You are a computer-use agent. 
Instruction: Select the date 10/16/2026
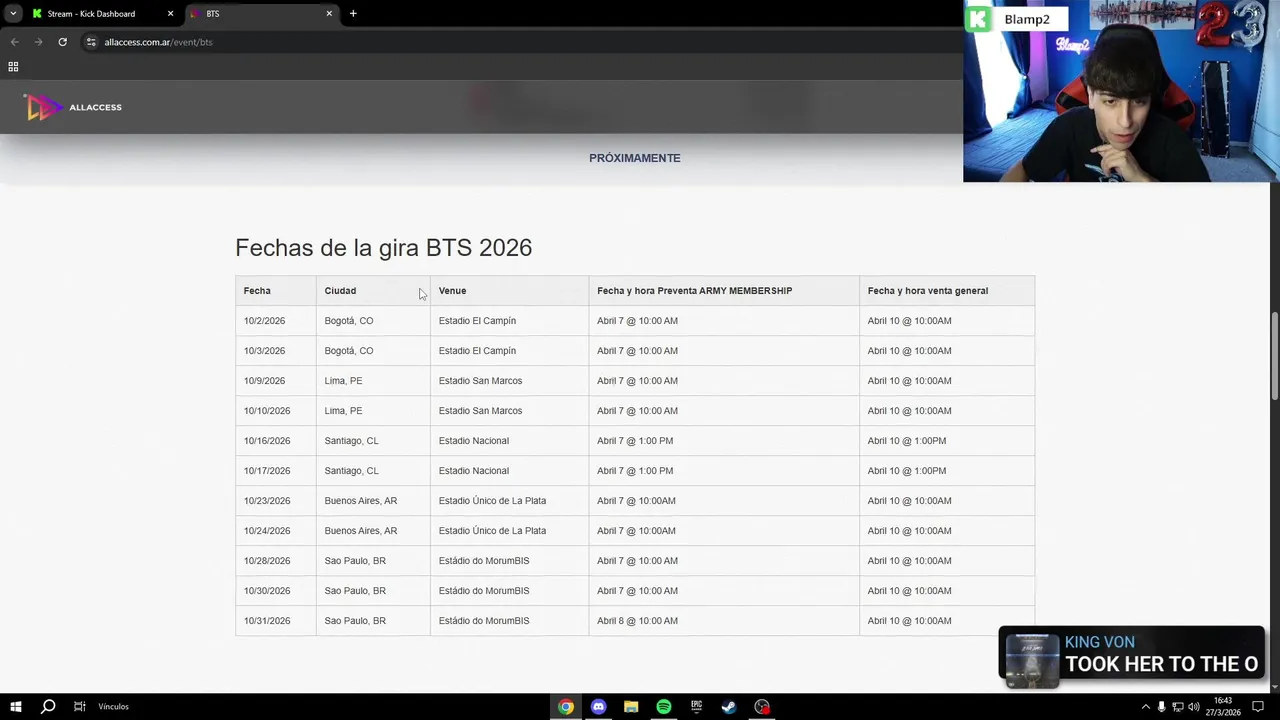coord(267,441)
